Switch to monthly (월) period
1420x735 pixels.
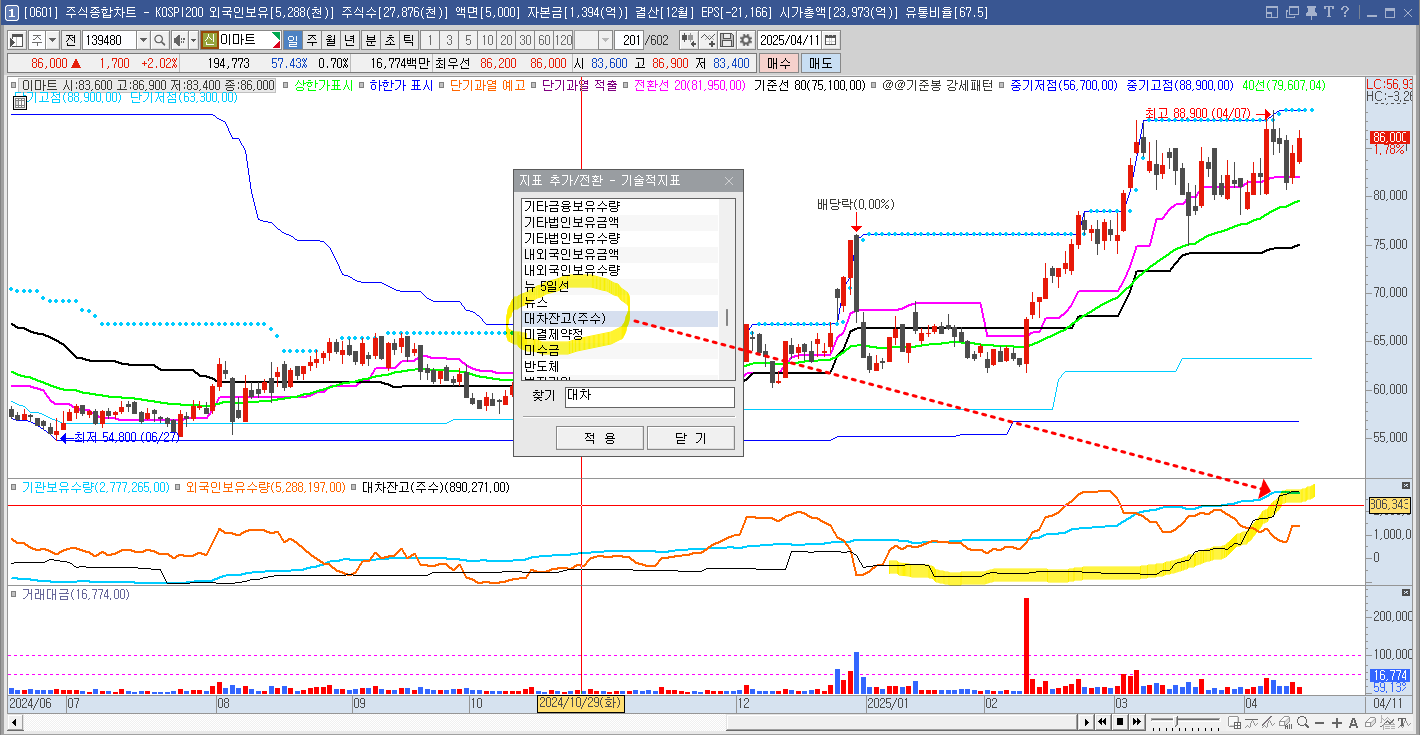331,40
